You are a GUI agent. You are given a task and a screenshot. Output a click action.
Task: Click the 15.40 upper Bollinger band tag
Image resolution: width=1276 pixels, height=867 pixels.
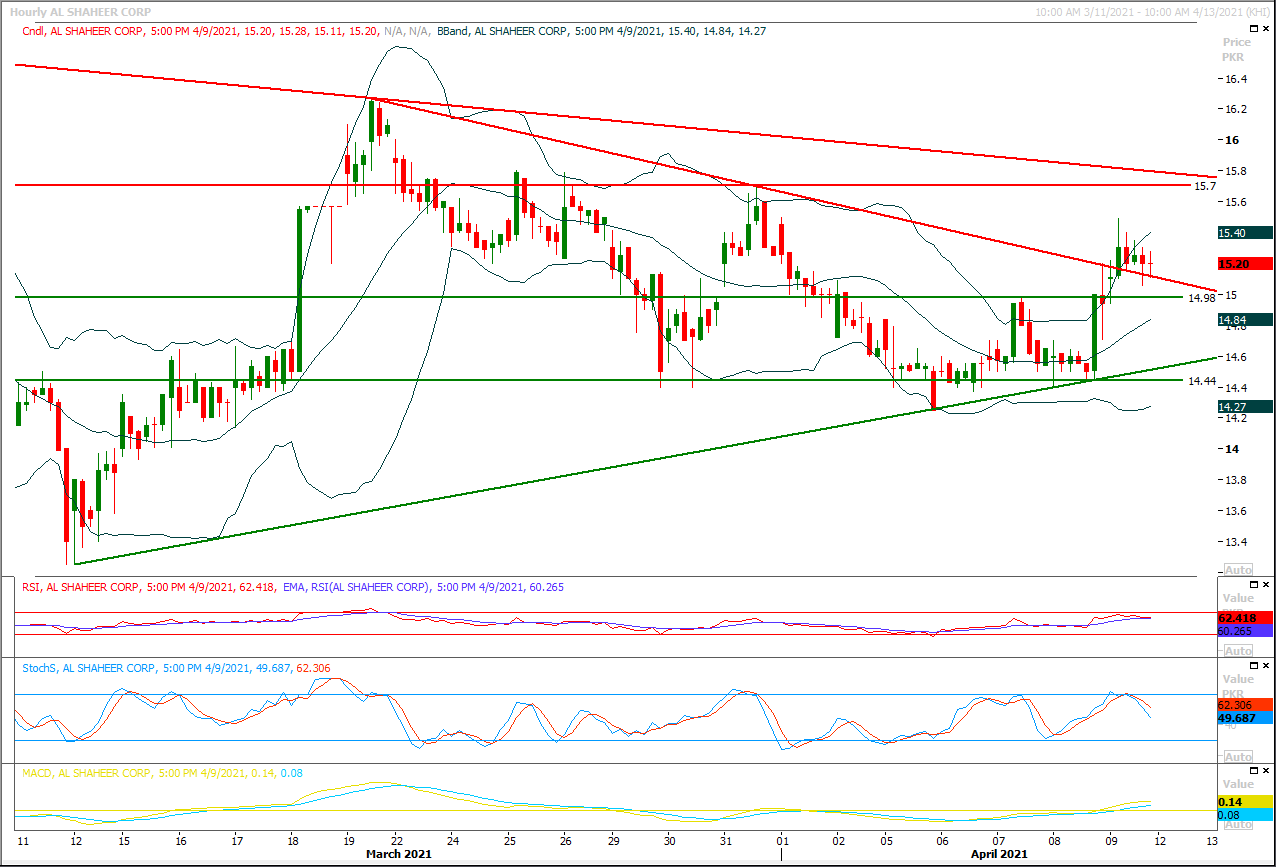click(x=1245, y=233)
